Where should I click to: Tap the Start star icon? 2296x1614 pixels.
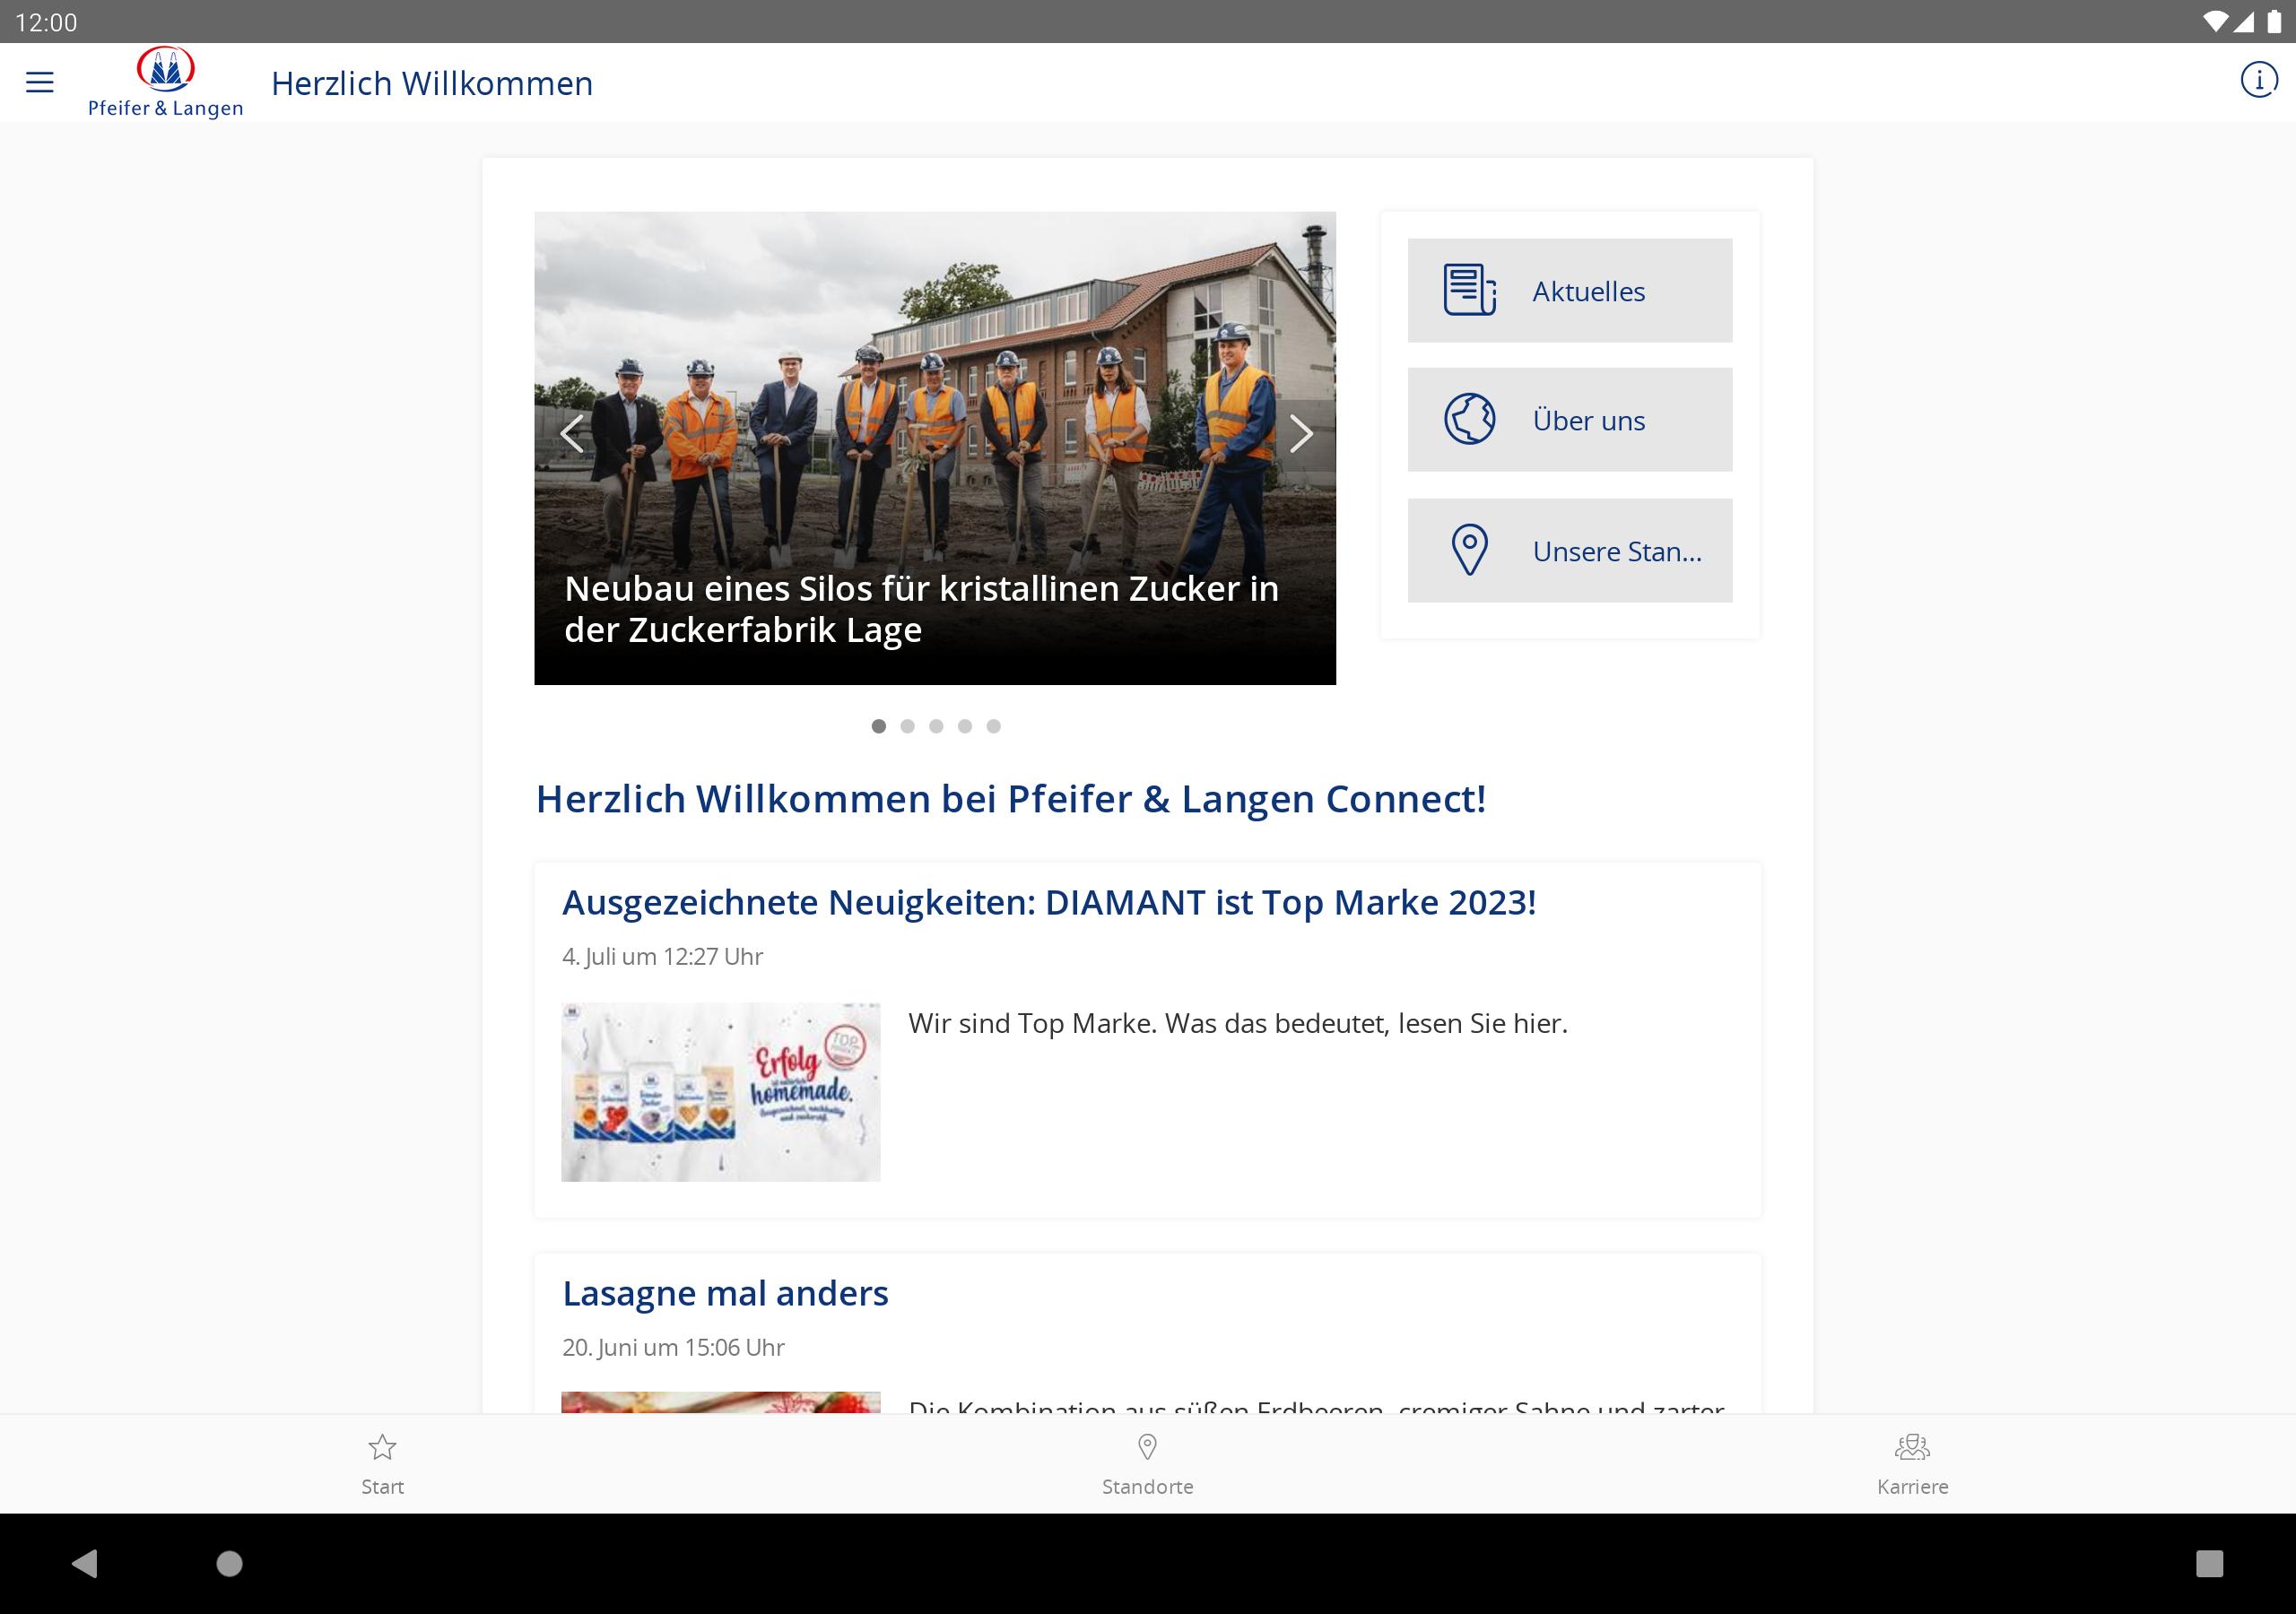pos(382,1447)
